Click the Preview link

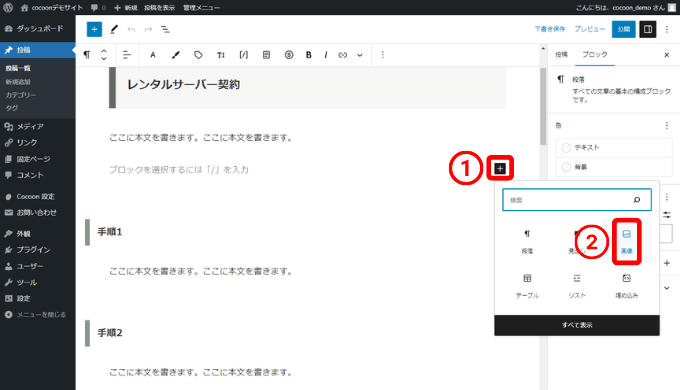tap(589, 29)
